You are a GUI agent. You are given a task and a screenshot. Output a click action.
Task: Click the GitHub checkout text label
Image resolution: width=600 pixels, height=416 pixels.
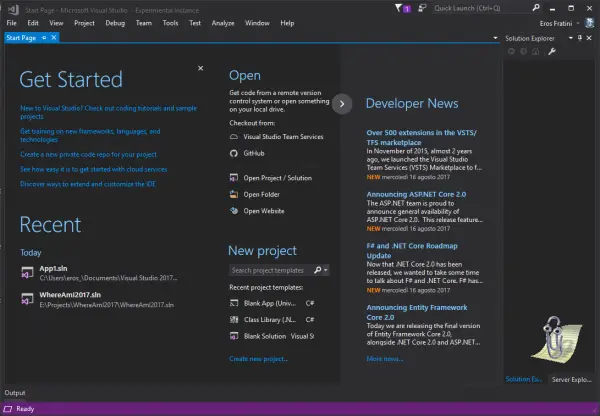coord(254,153)
